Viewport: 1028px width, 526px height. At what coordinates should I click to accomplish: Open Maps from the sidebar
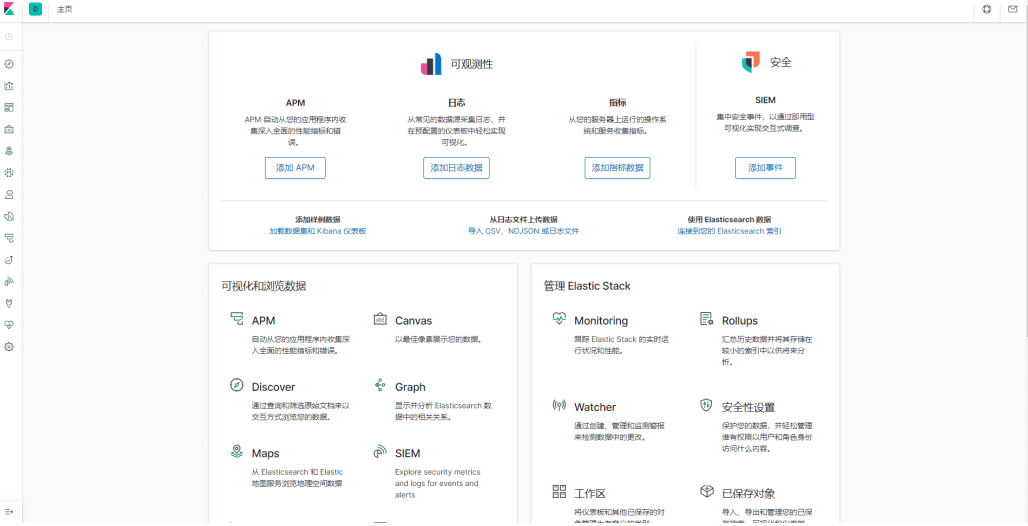pyautogui.click(x=9, y=151)
